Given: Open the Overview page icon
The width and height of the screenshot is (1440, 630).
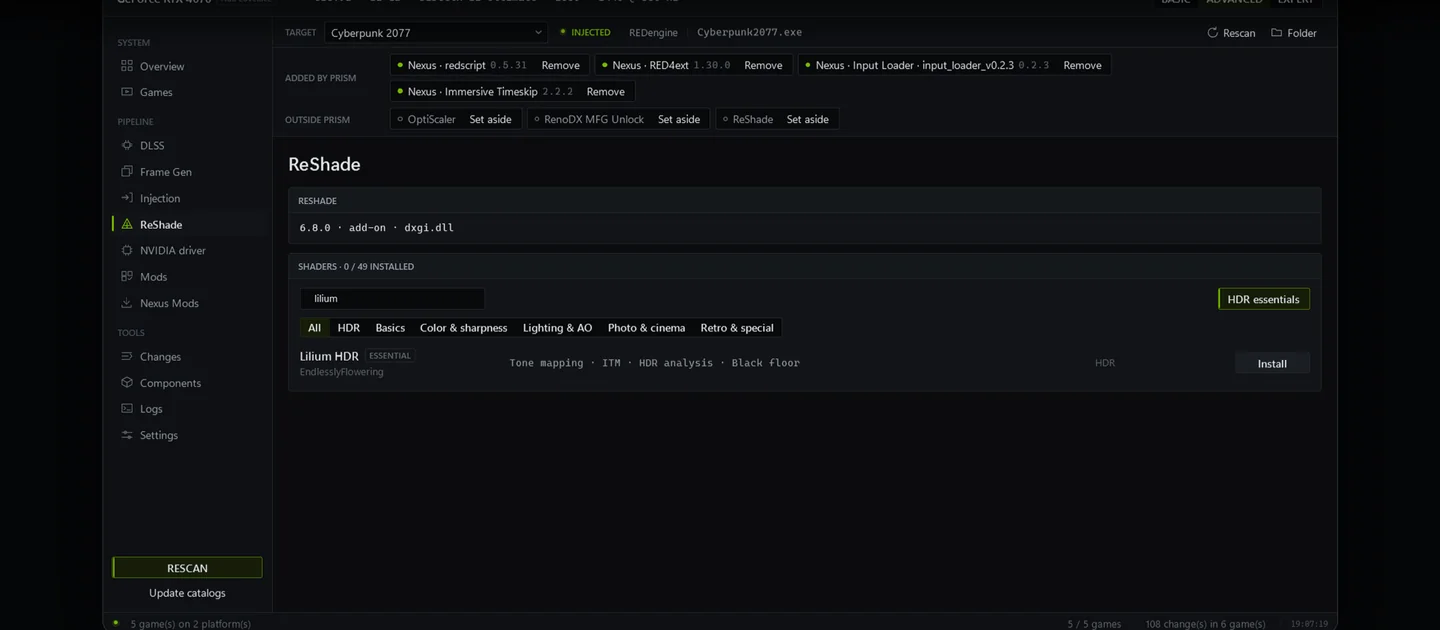Looking at the screenshot, I should [127, 66].
